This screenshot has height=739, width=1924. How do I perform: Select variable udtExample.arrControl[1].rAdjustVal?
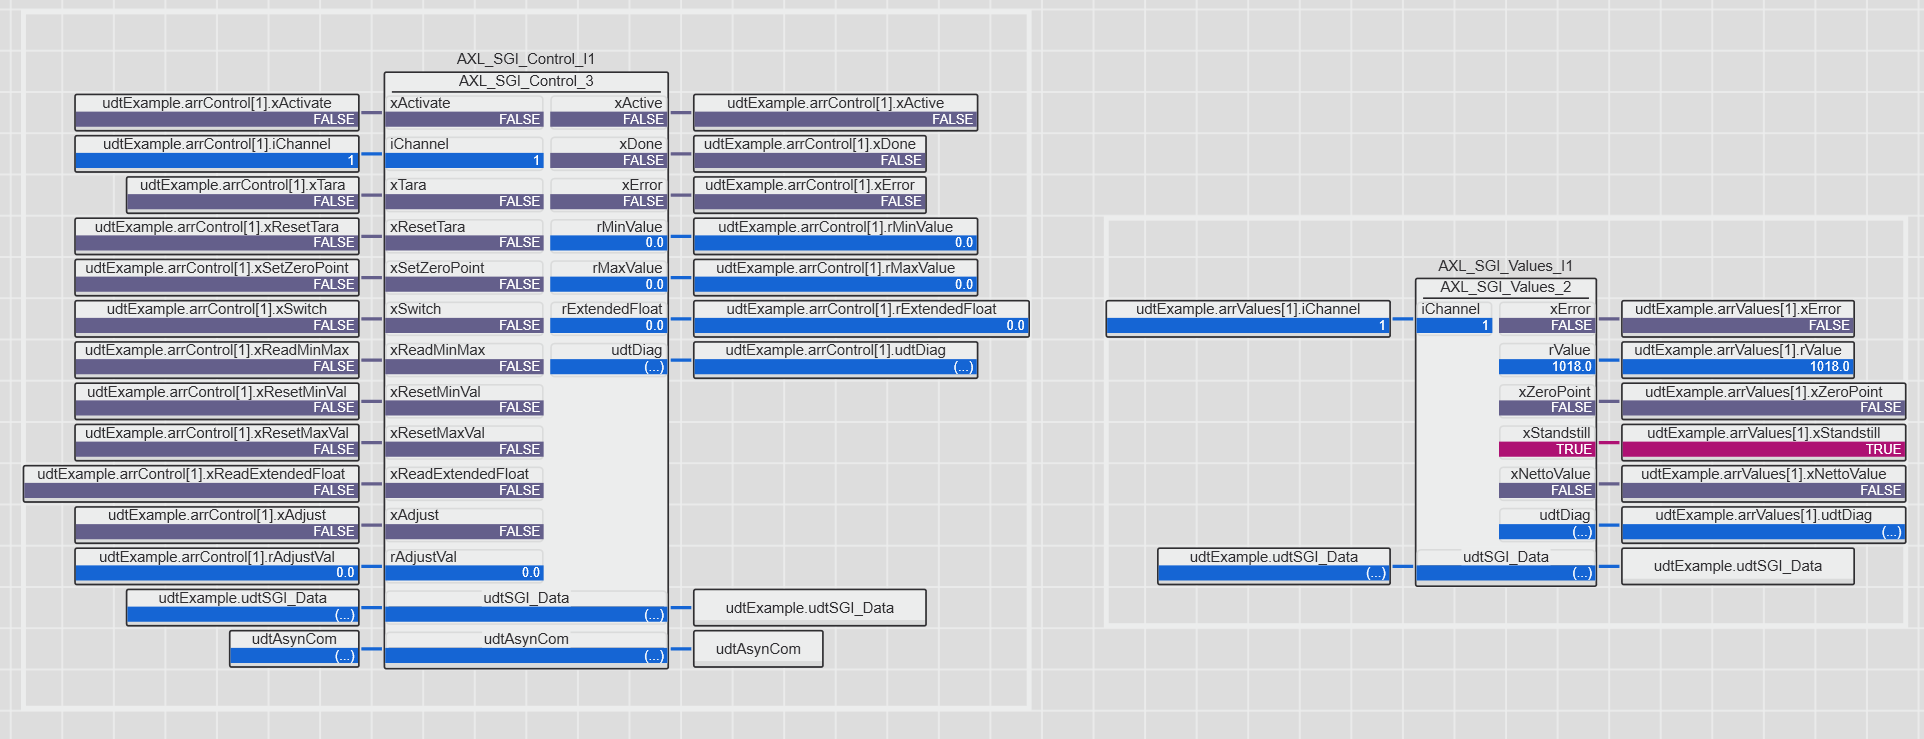[217, 566]
